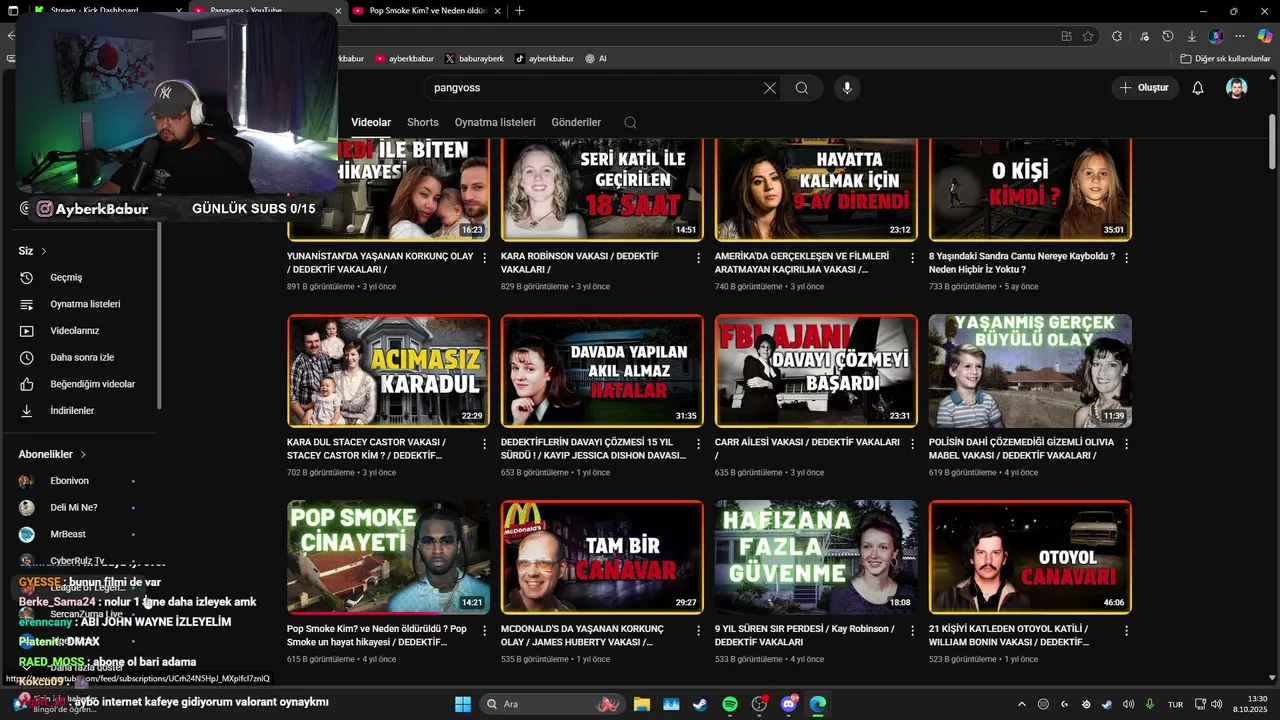
Task: Open Steam from the taskbar
Action: tap(700, 704)
